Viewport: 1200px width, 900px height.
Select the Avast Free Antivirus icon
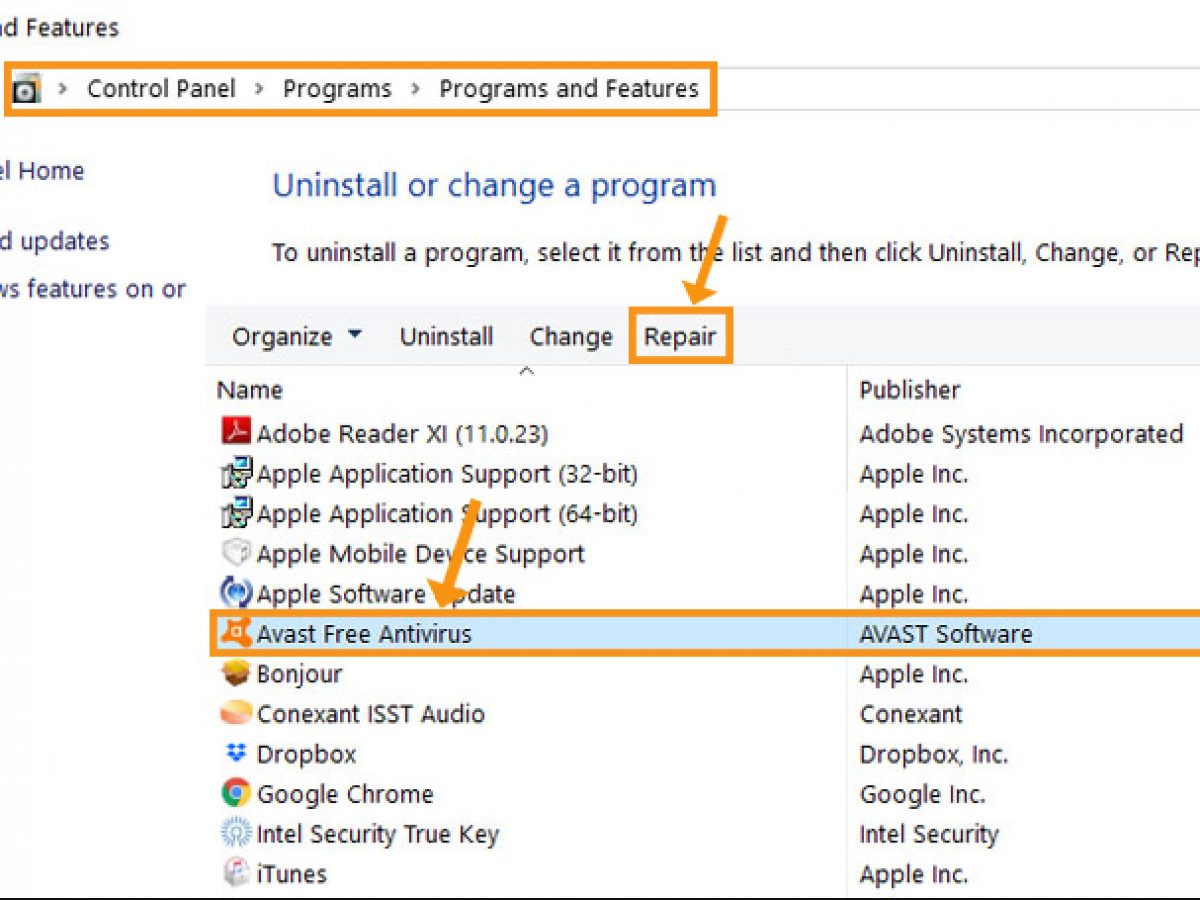coord(235,633)
